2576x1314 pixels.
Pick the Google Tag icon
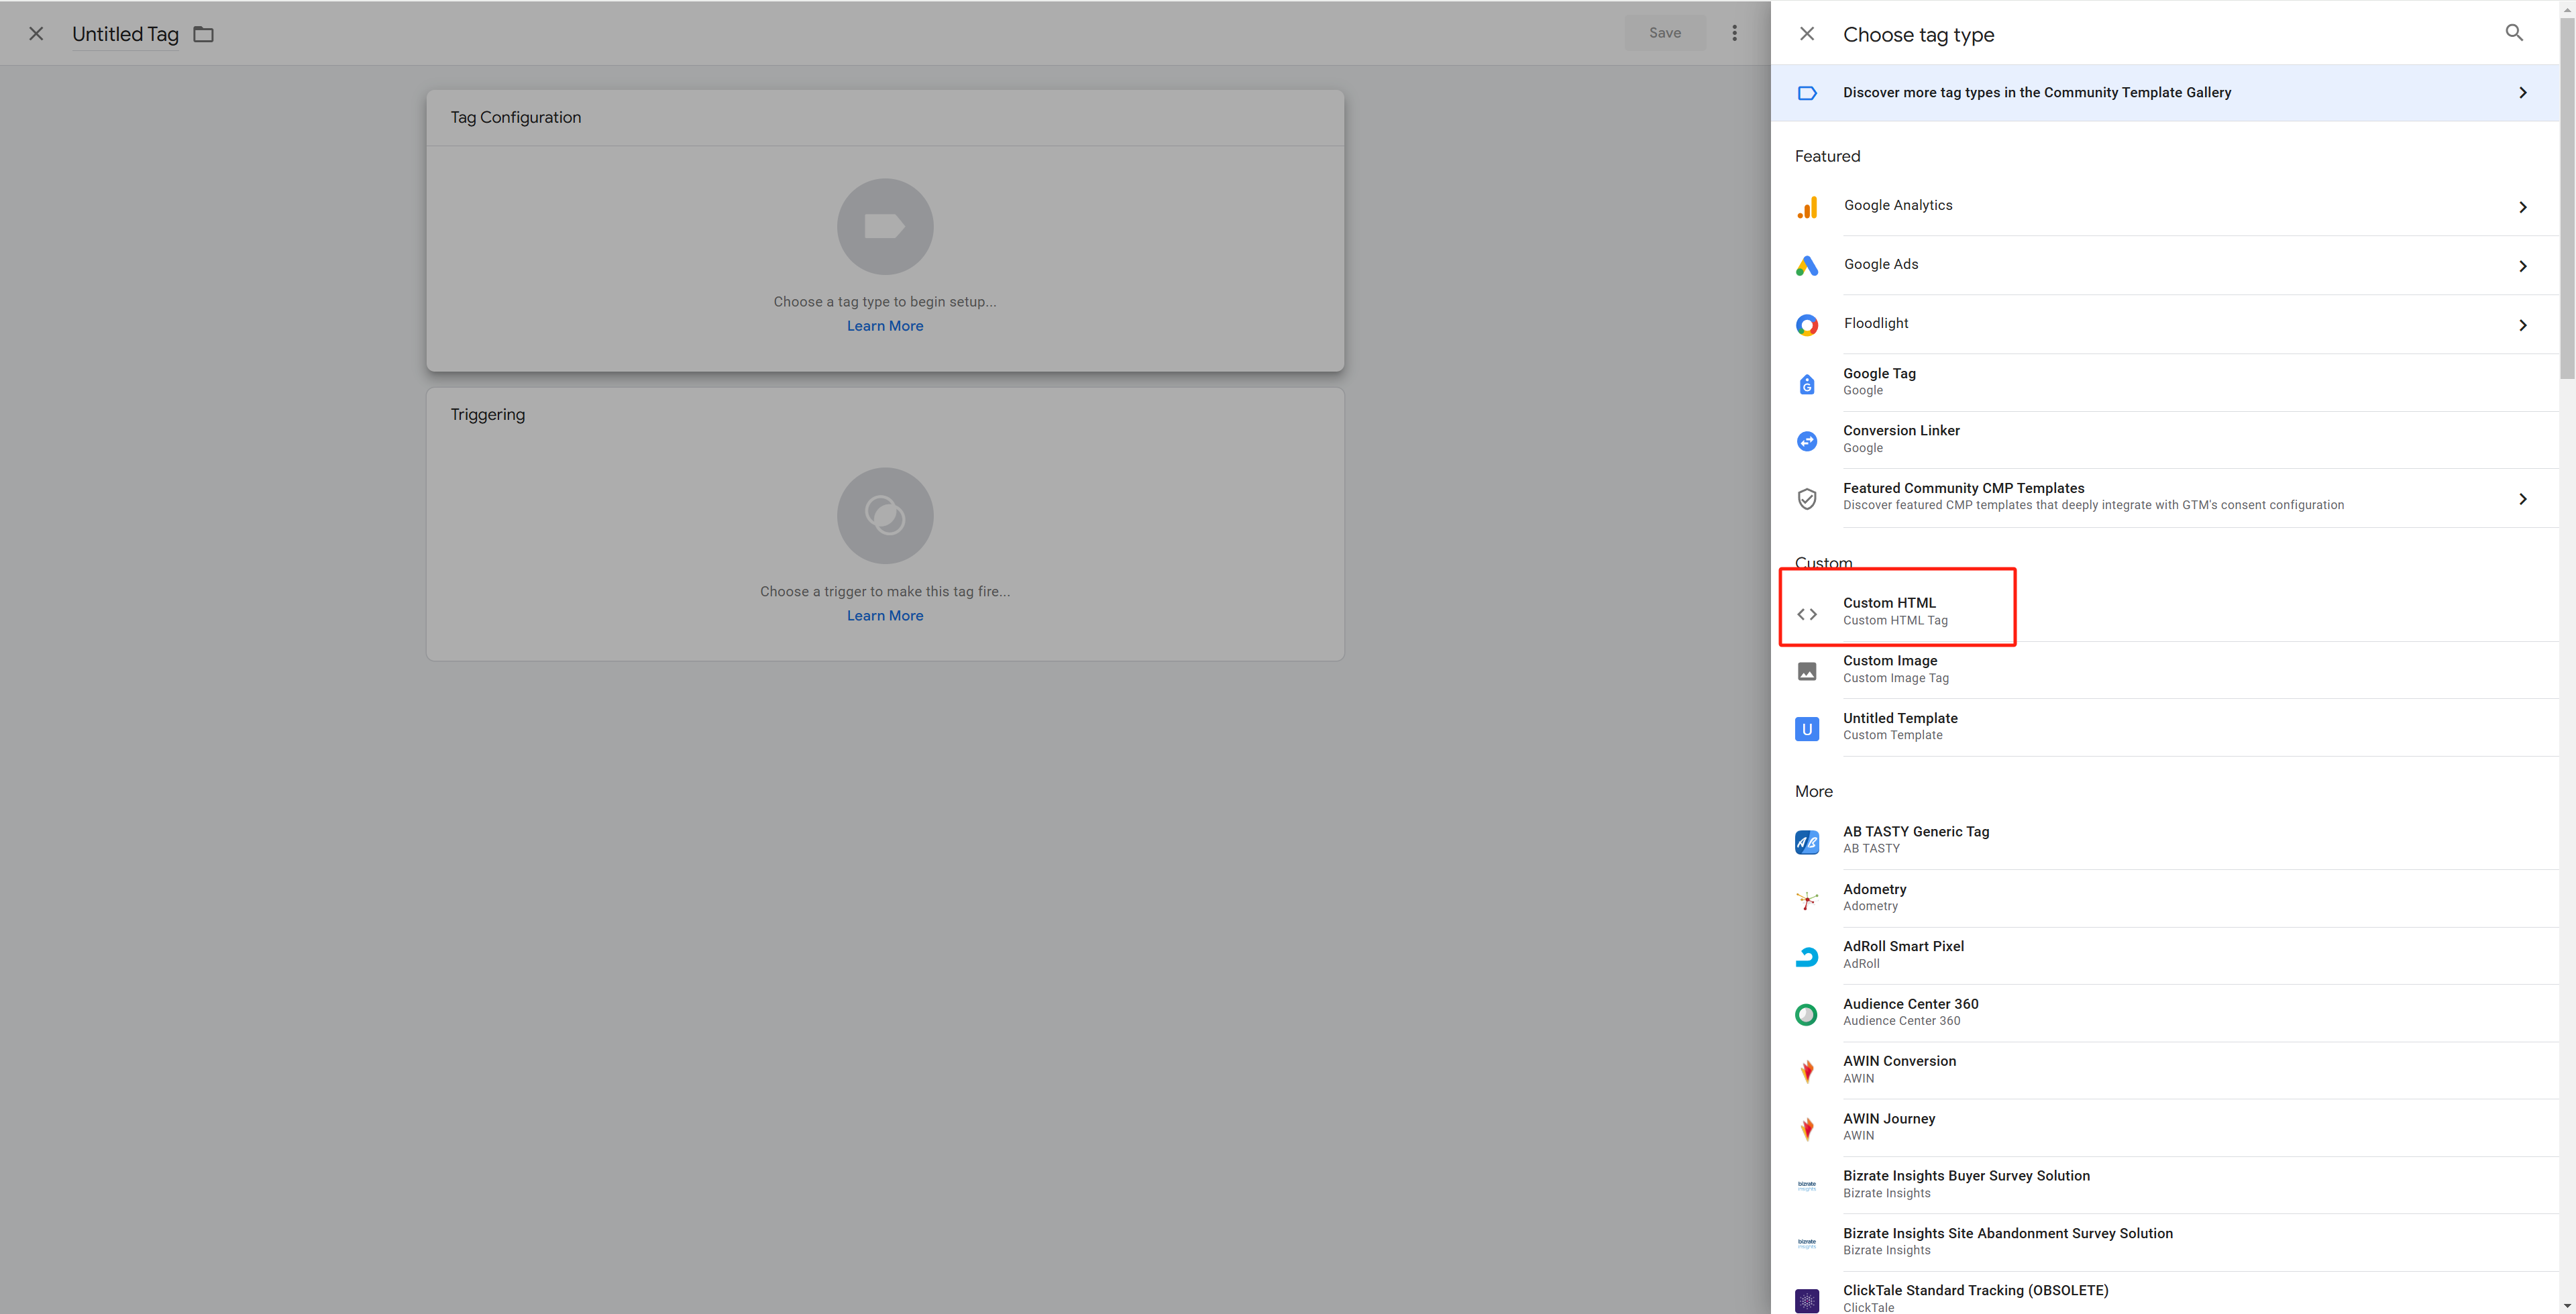[x=1806, y=384]
